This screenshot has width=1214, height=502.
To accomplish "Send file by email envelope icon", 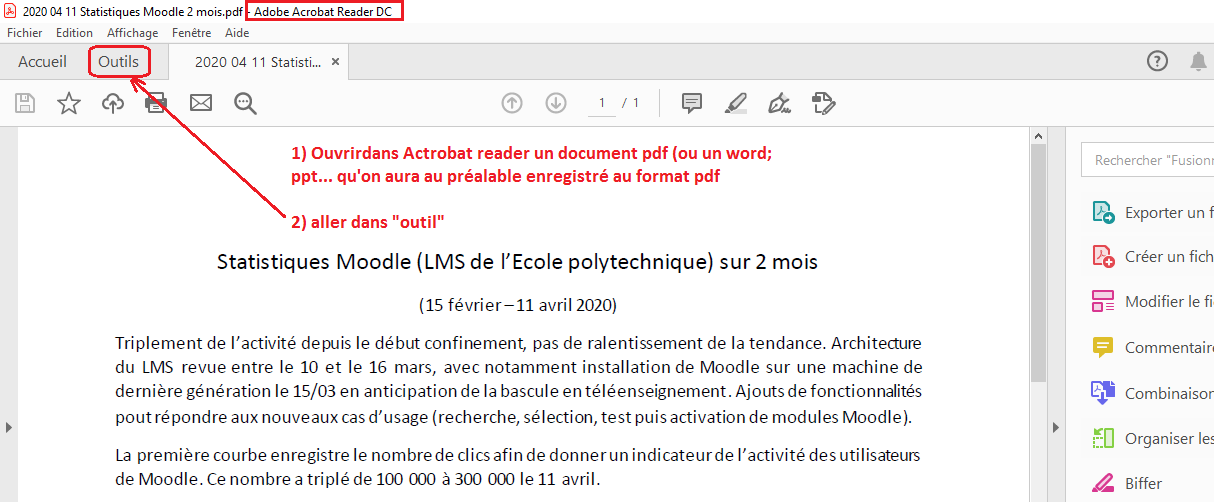I will click(201, 103).
